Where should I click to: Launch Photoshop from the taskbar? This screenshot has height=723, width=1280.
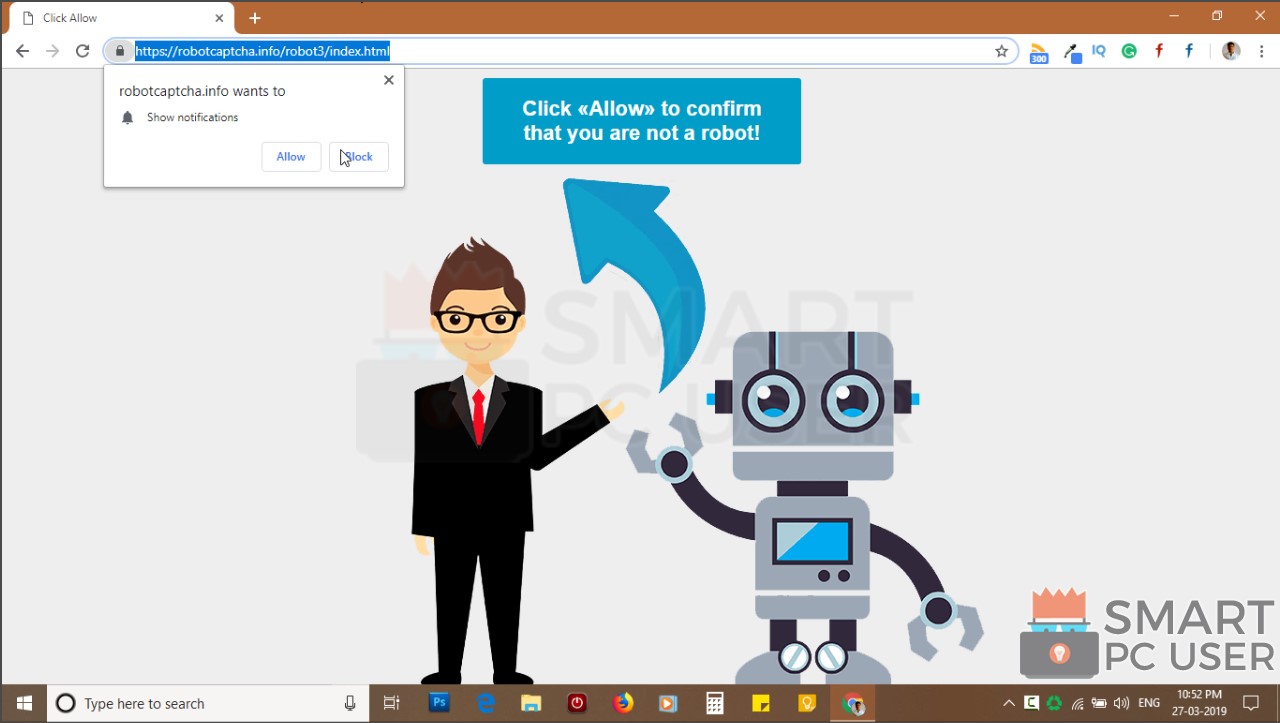[438, 703]
